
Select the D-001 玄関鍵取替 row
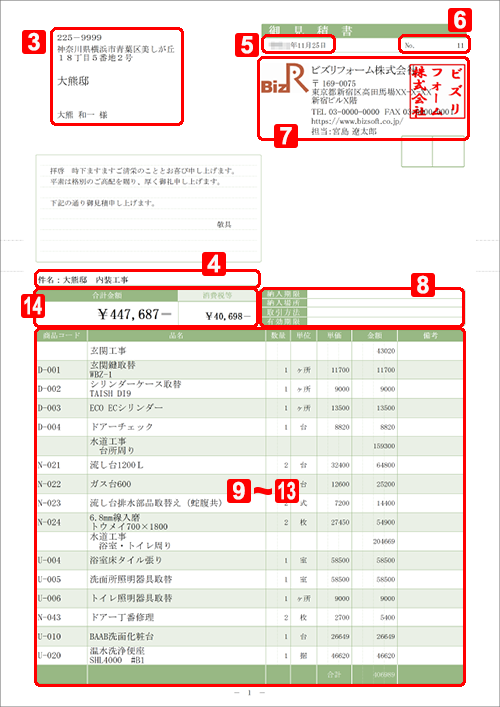(249, 370)
